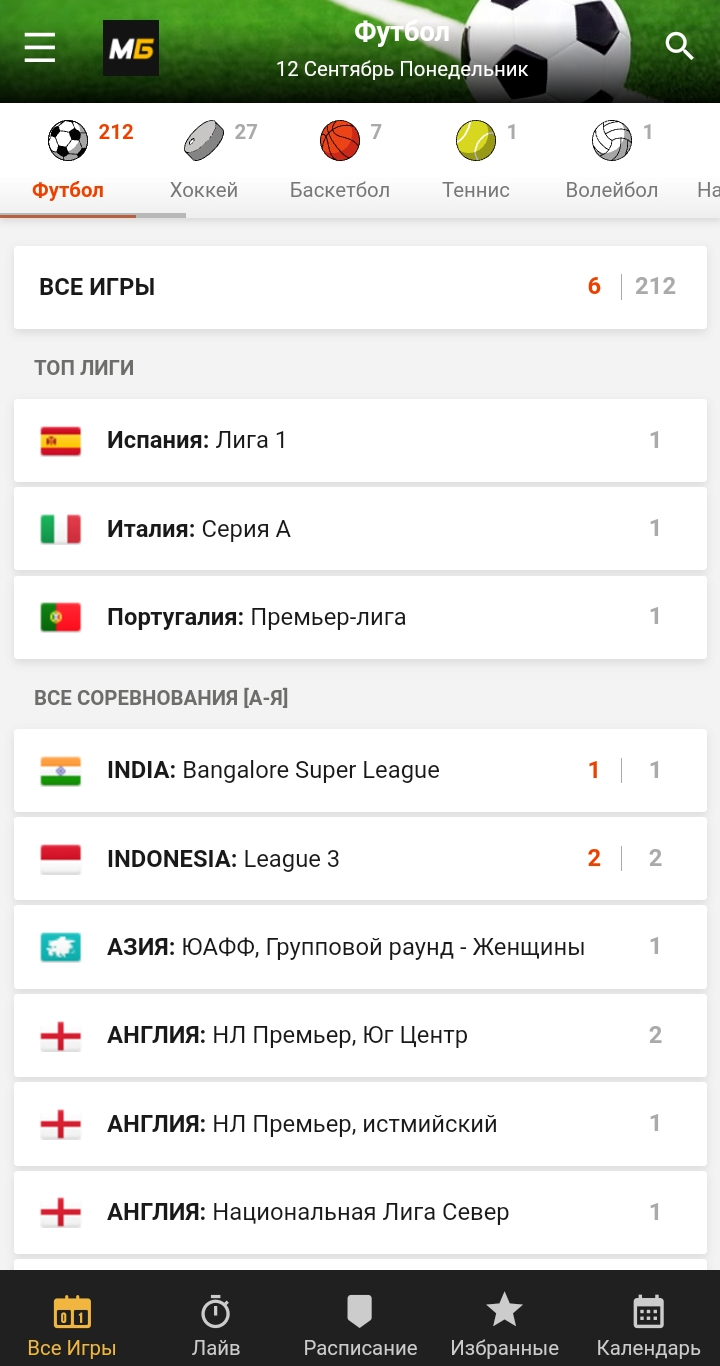
Task: Select the tennis ball icon
Action: 476,141
